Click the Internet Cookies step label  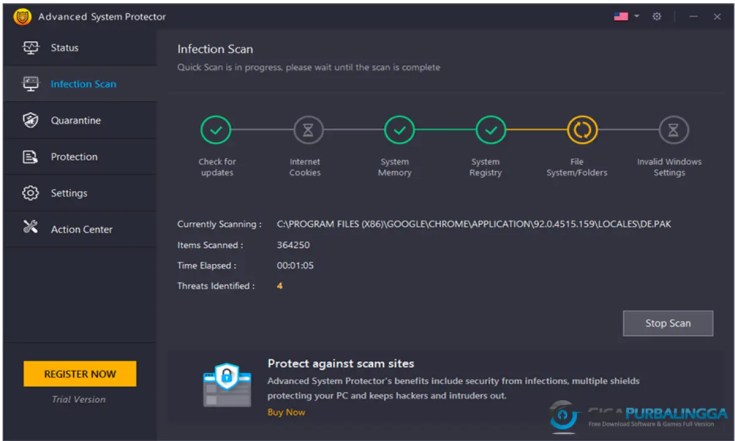(305, 167)
